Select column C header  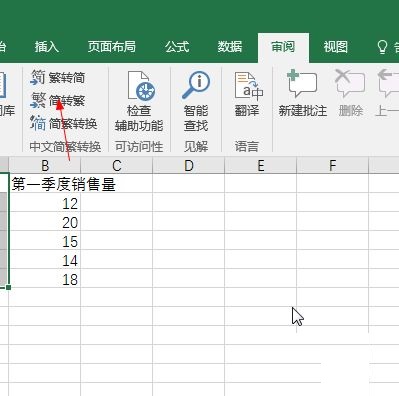[117, 165]
